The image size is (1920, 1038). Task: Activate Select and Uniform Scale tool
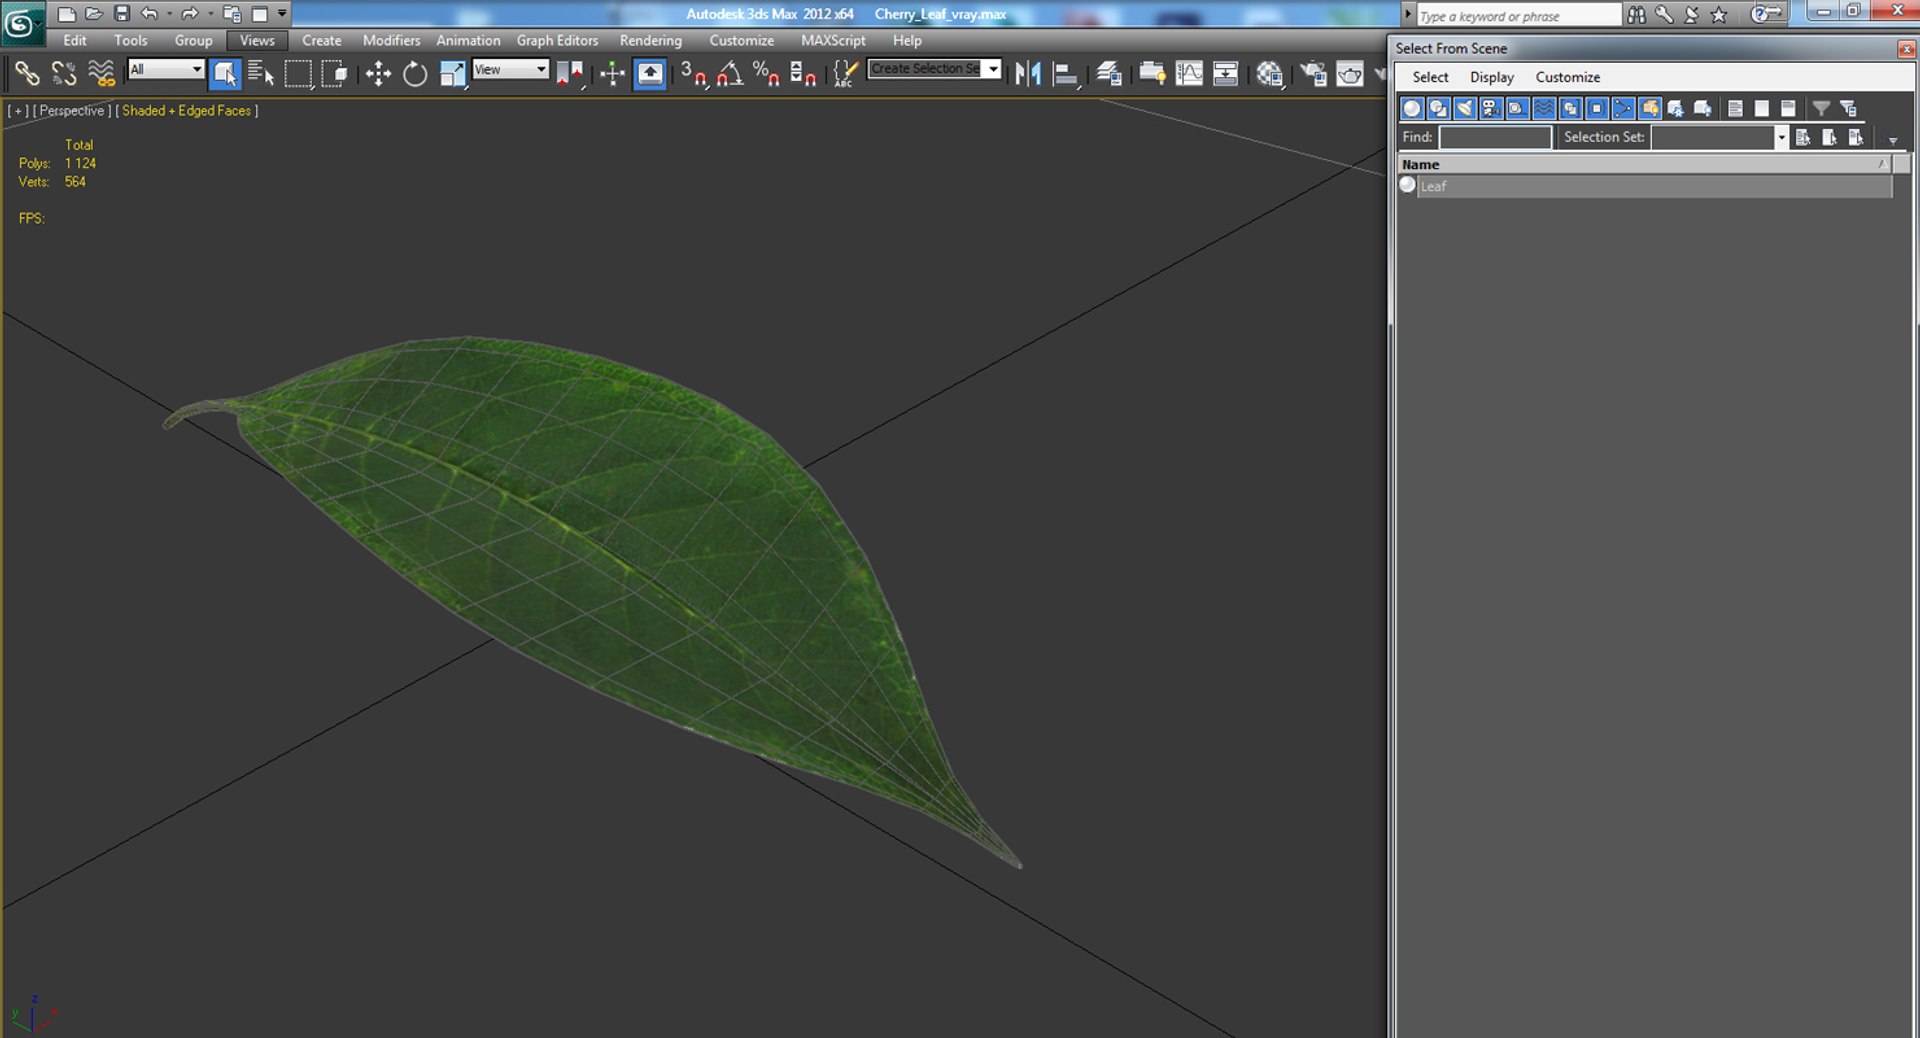pos(452,74)
